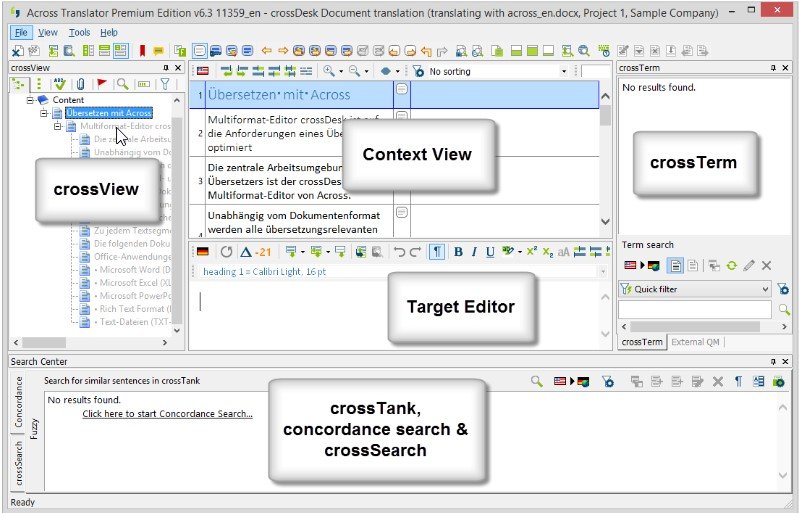The image size is (799, 513).
Task: Open the spell check icon in crossView
Action: pyautogui.click(x=60, y=84)
